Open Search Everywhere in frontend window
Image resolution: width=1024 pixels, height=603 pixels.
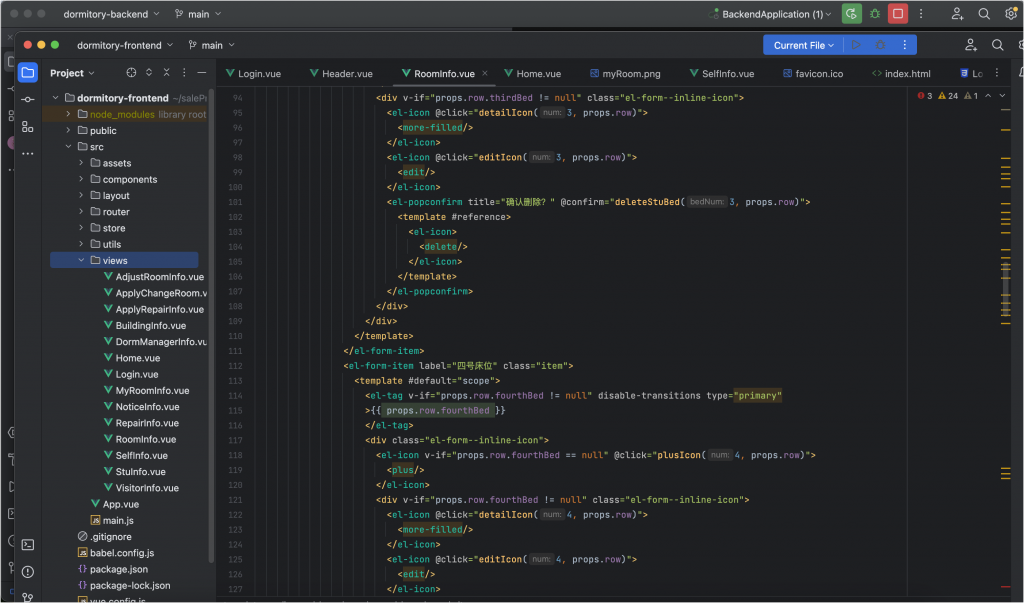(x=997, y=45)
